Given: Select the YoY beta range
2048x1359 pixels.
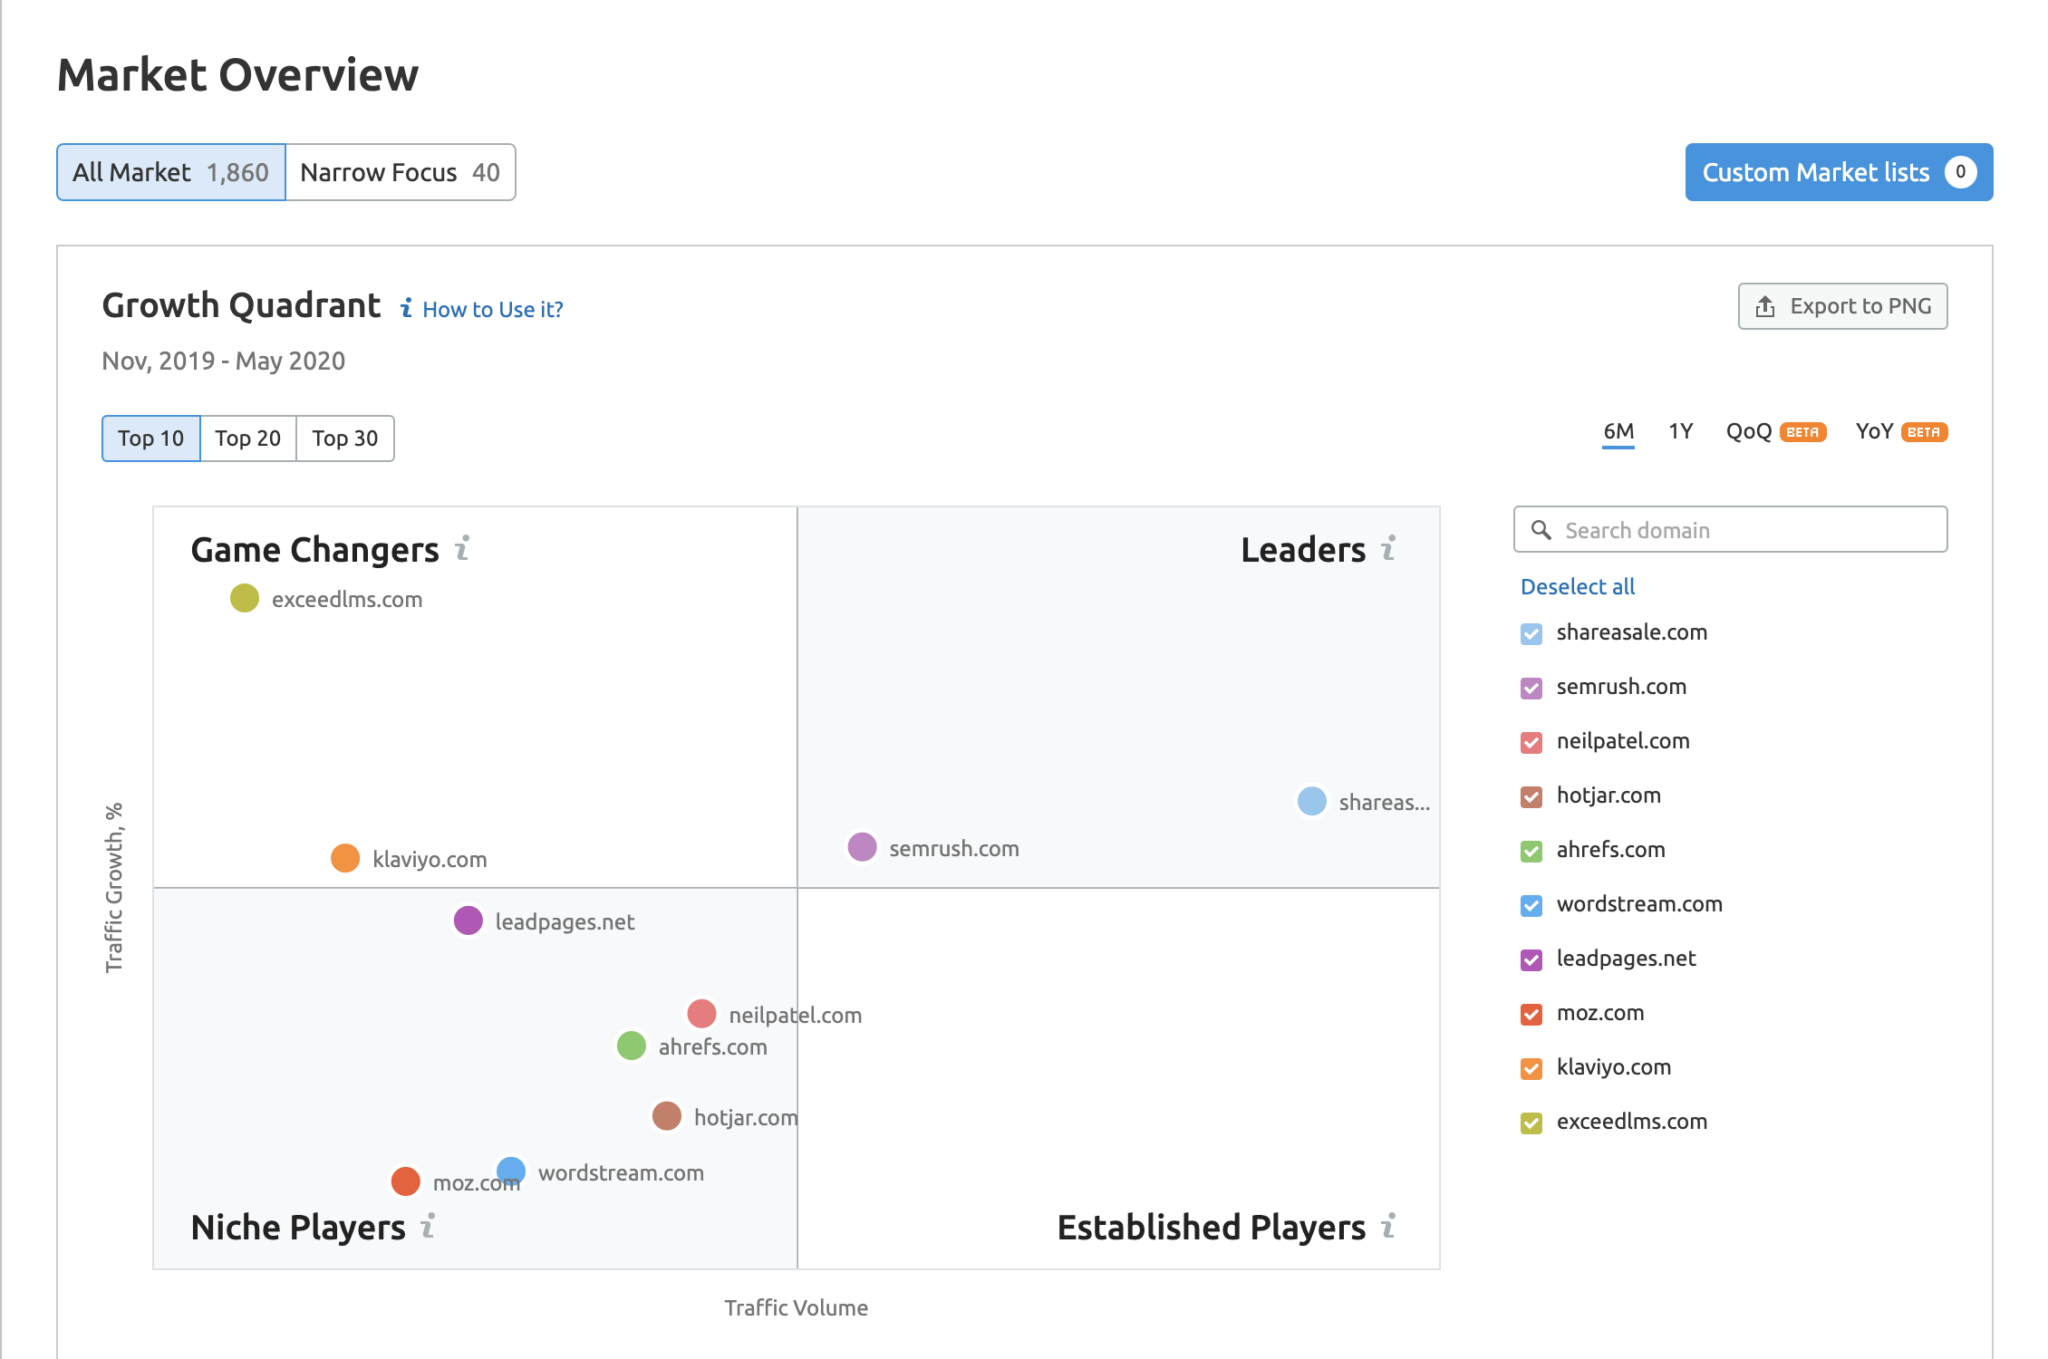Looking at the screenshot, I should click(x=1901, y=431).
